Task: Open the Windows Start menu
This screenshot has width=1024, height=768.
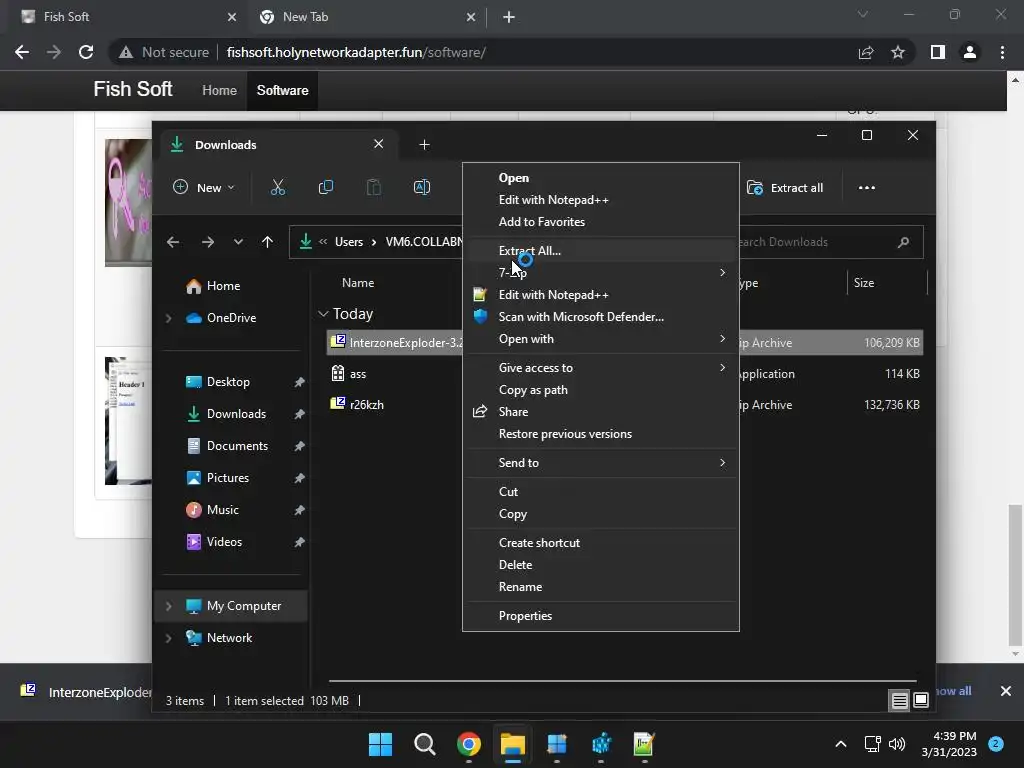Action: 380,744
